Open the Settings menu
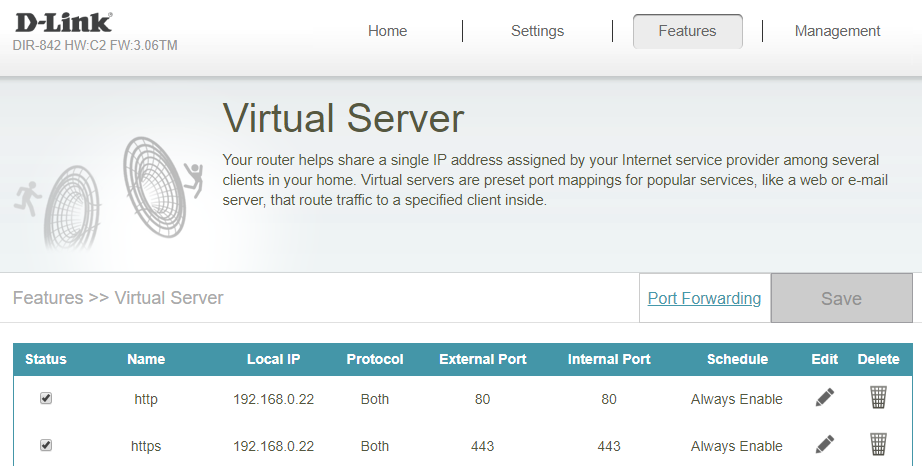Image resolution: width=922 pixels, height=466 pixels. [x=537, y=31]
